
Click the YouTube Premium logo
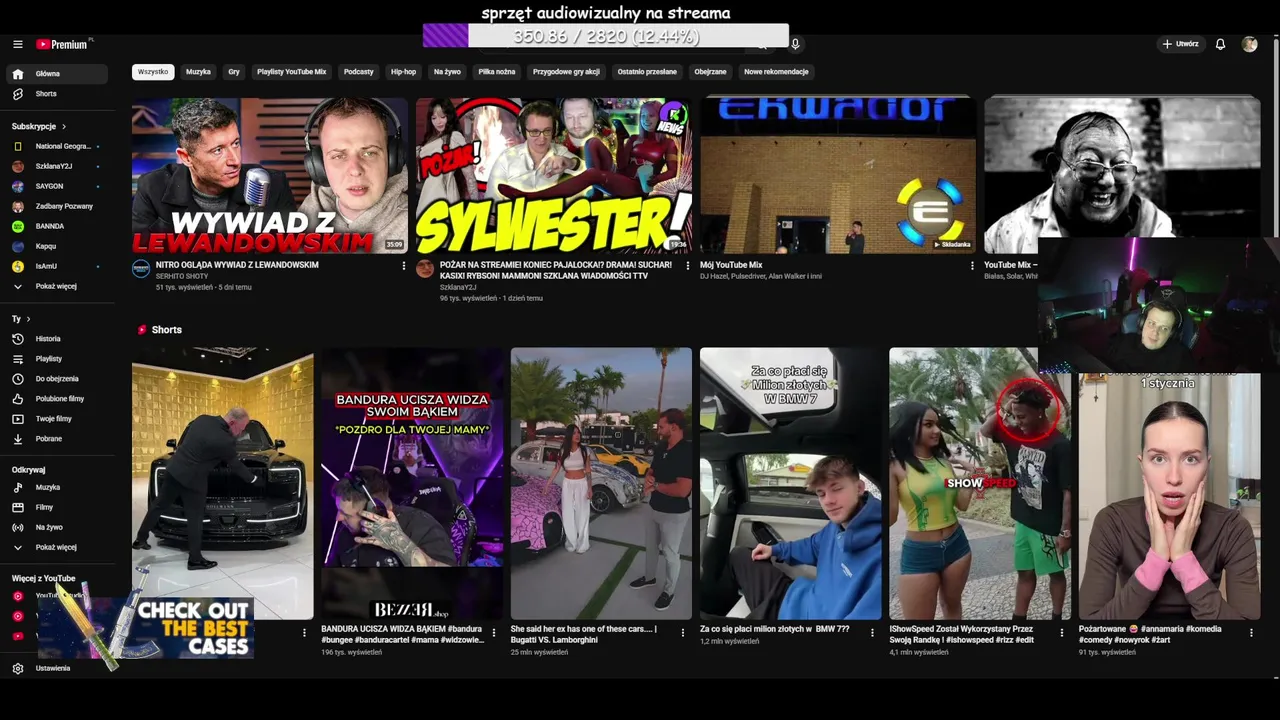pyautogui.click(x=64, y=44)
